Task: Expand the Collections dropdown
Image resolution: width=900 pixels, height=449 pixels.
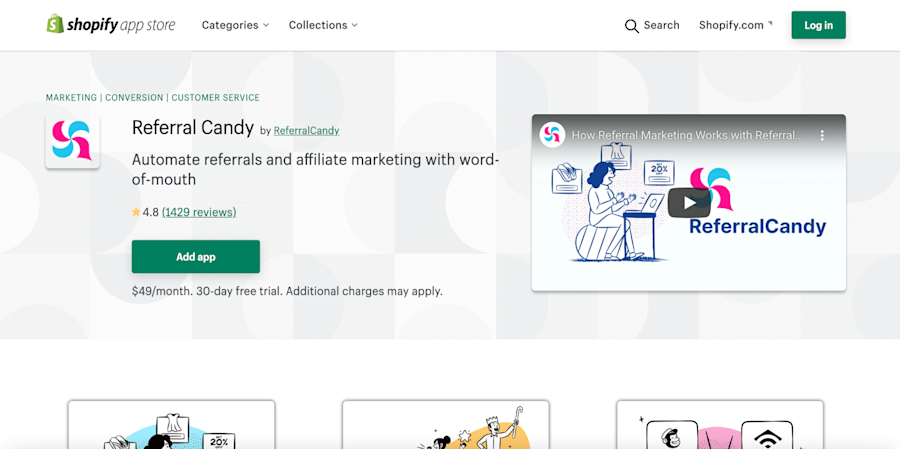Action: [323, 25]
